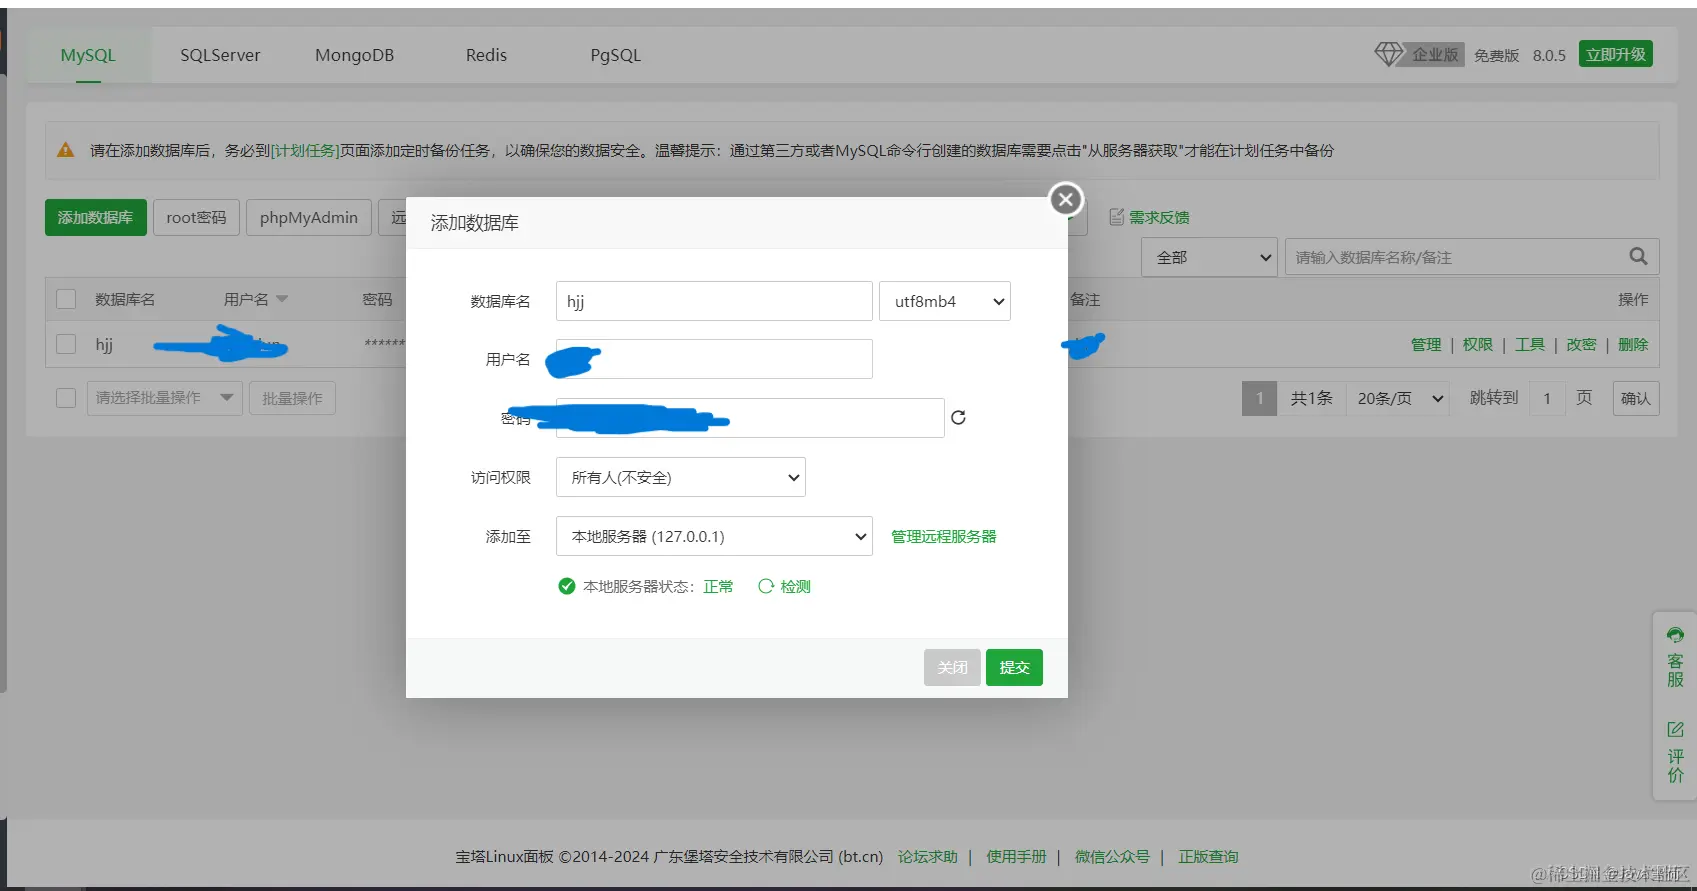Open the 请选择批量操作 dropdown

[x=164, y=398]
